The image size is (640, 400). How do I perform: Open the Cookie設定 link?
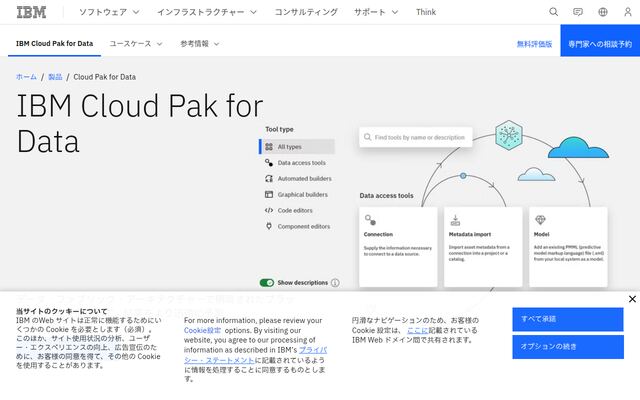(x=202, y=330)
